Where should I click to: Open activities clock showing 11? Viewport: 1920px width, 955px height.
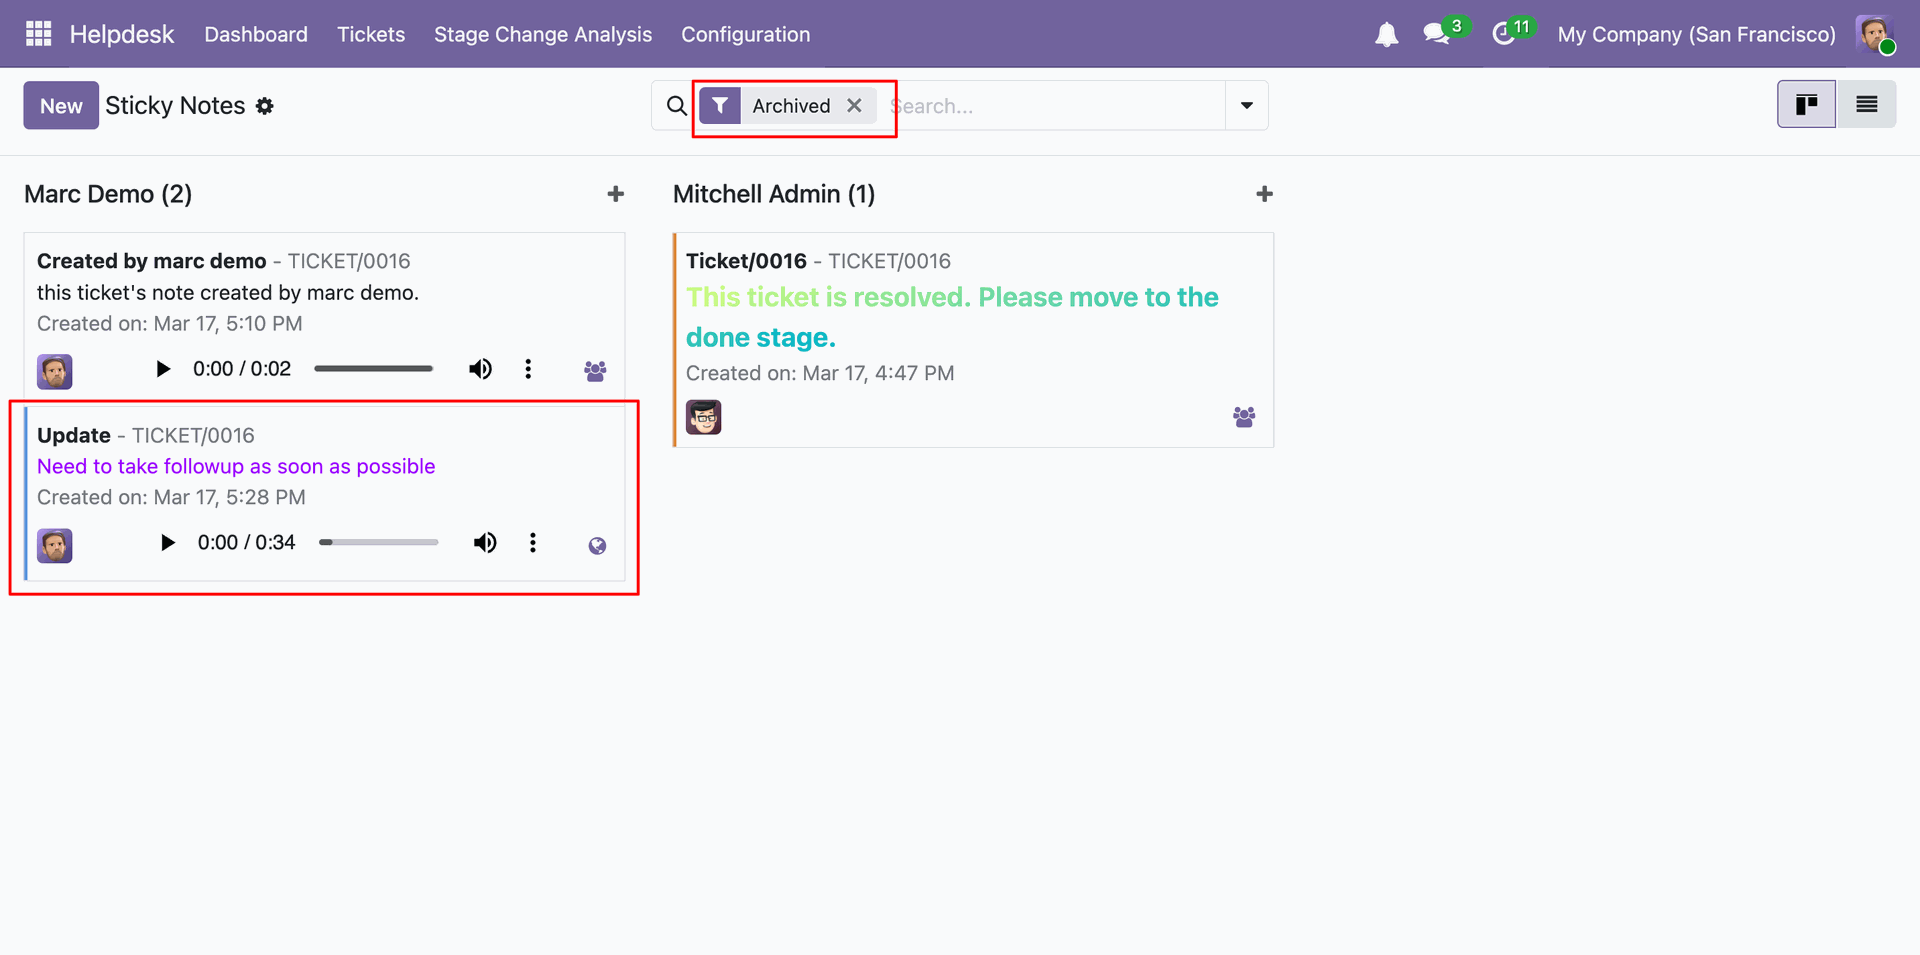coord(1503,34)
